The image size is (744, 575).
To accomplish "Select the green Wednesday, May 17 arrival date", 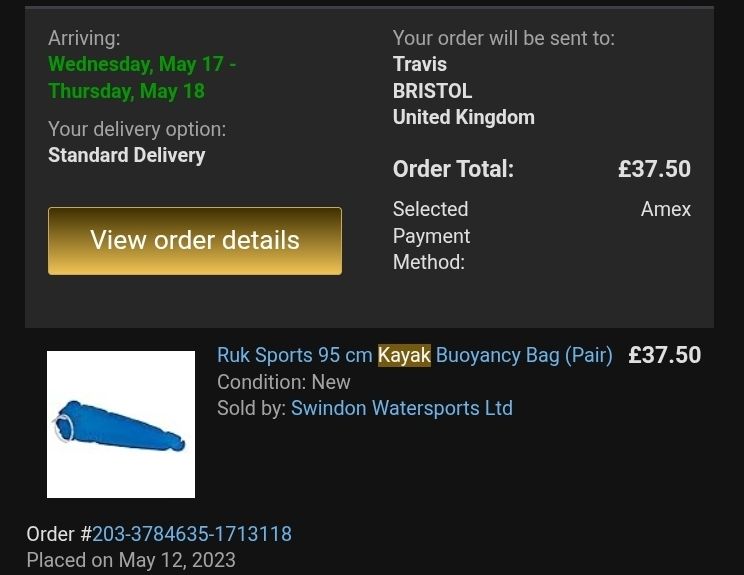I will (142, 64).
